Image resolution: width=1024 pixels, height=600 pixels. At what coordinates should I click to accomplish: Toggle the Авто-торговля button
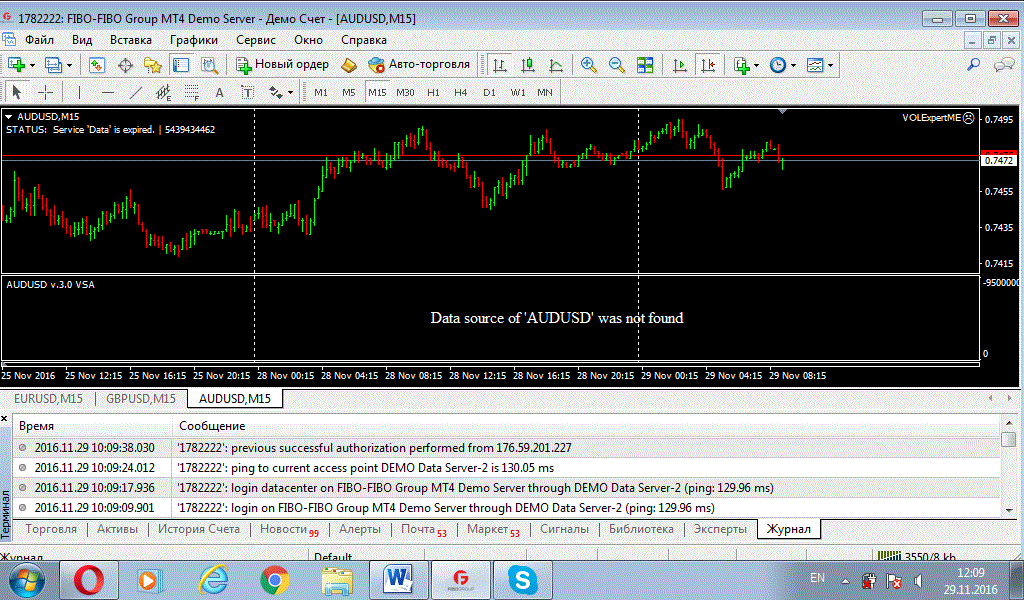[419, 65]
